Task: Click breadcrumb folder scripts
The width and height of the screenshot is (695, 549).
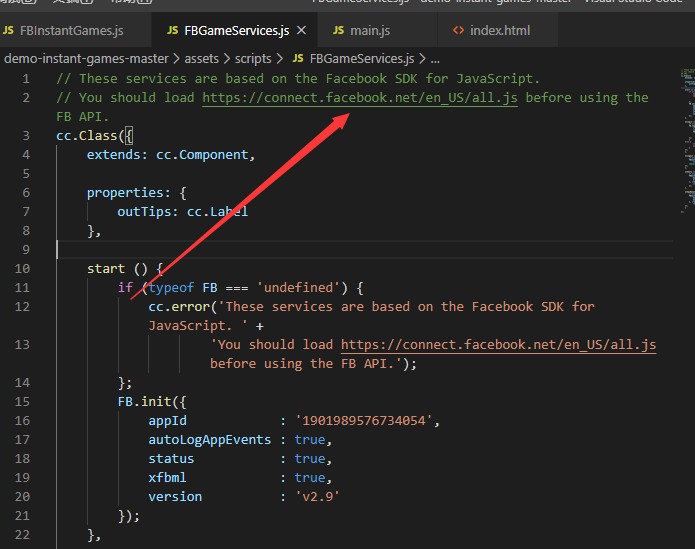Action: (x=253, y=58)
